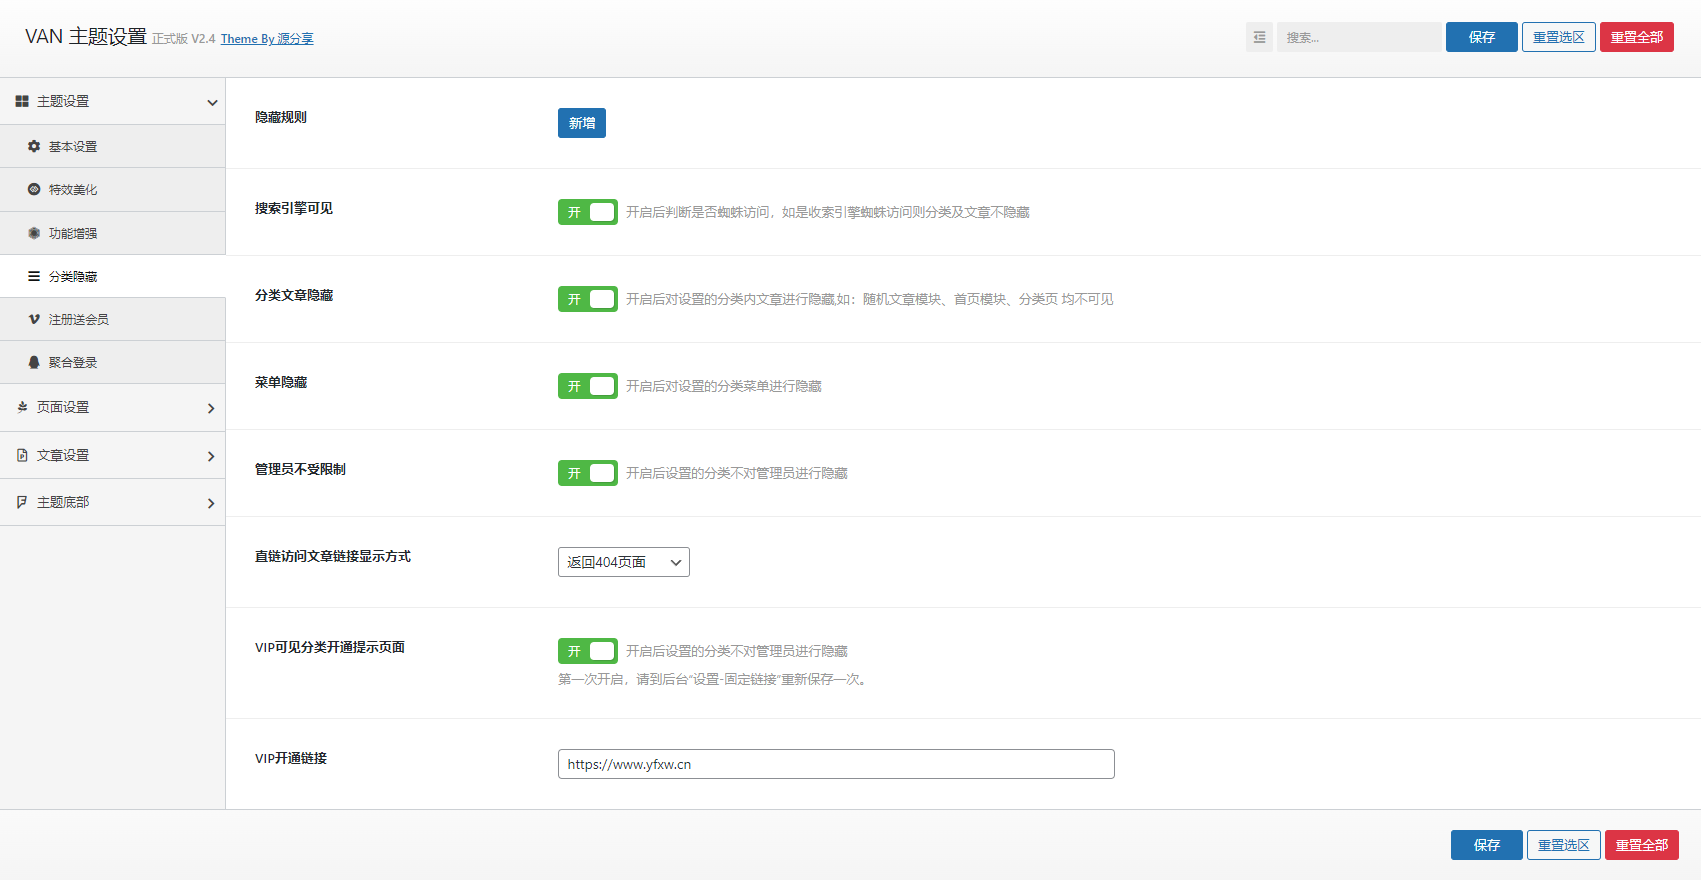Image resolution: width=1701 pixels, height=880 pixels.
Task: Disable the 菜单隐藏 switch
Action: click(x=587, y=386)
